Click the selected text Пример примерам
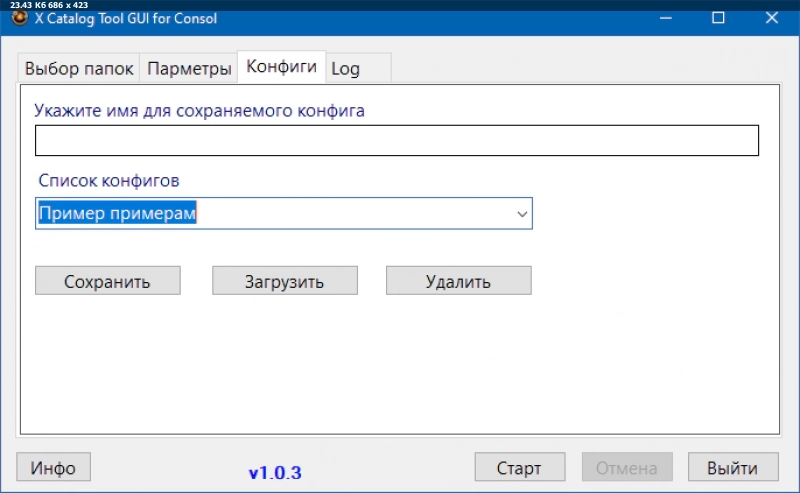Image resolution: width=800 pixels, height=493 pixels. coord(117,213)
